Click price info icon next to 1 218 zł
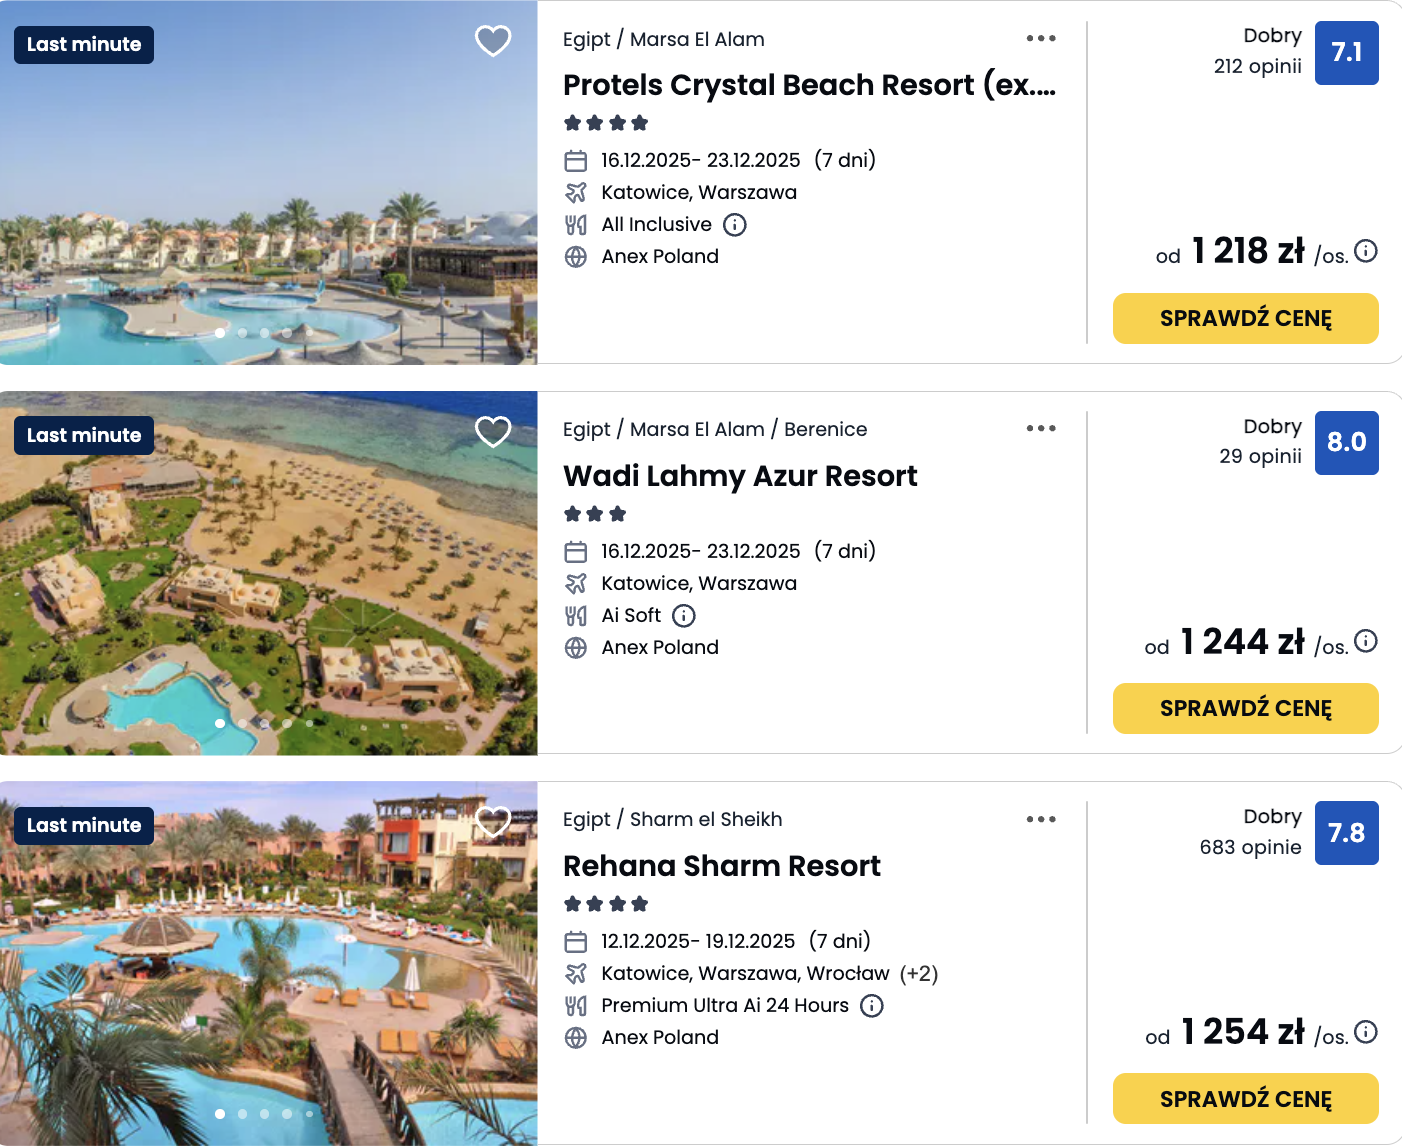 coord(1366,251)
